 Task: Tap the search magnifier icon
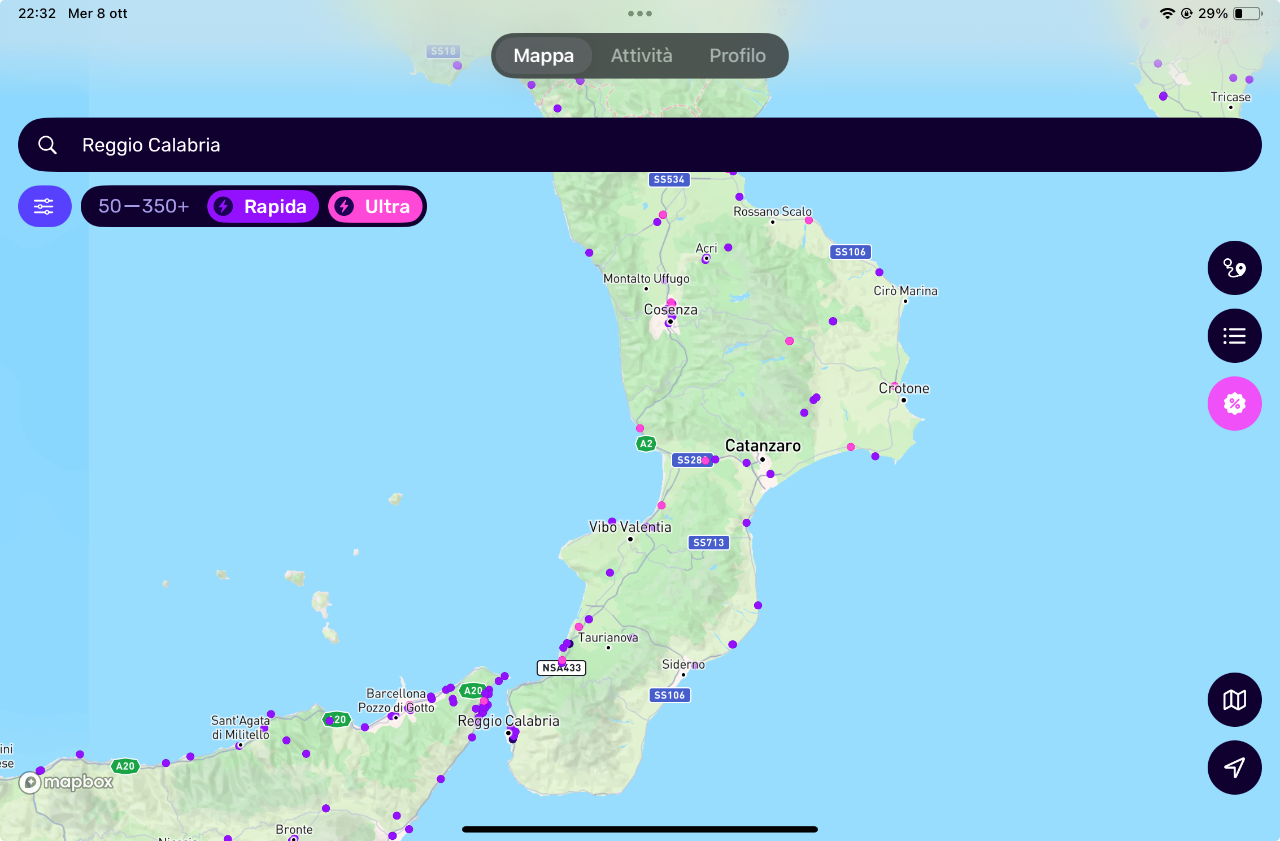47,145
